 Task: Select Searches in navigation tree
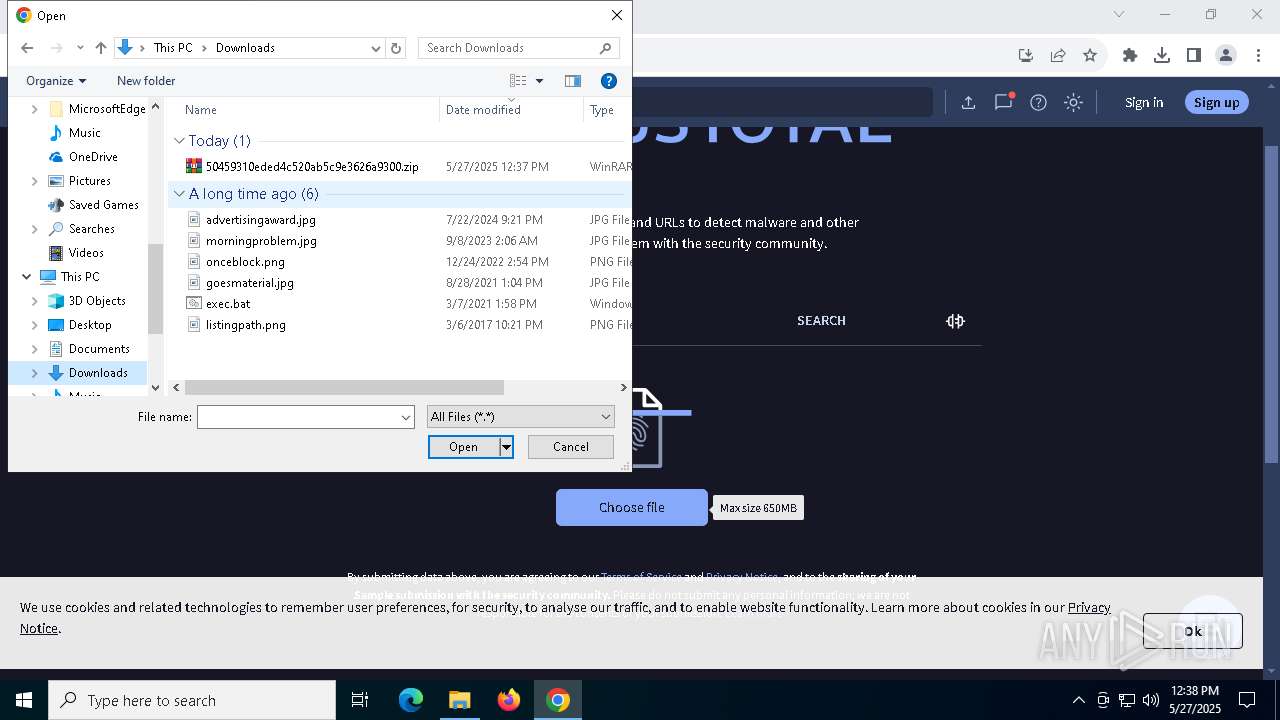coord(91,229)
